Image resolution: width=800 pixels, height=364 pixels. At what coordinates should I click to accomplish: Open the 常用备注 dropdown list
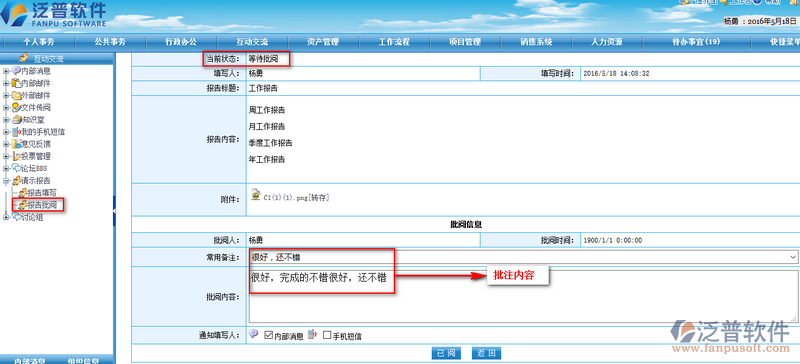coord(793,257)
